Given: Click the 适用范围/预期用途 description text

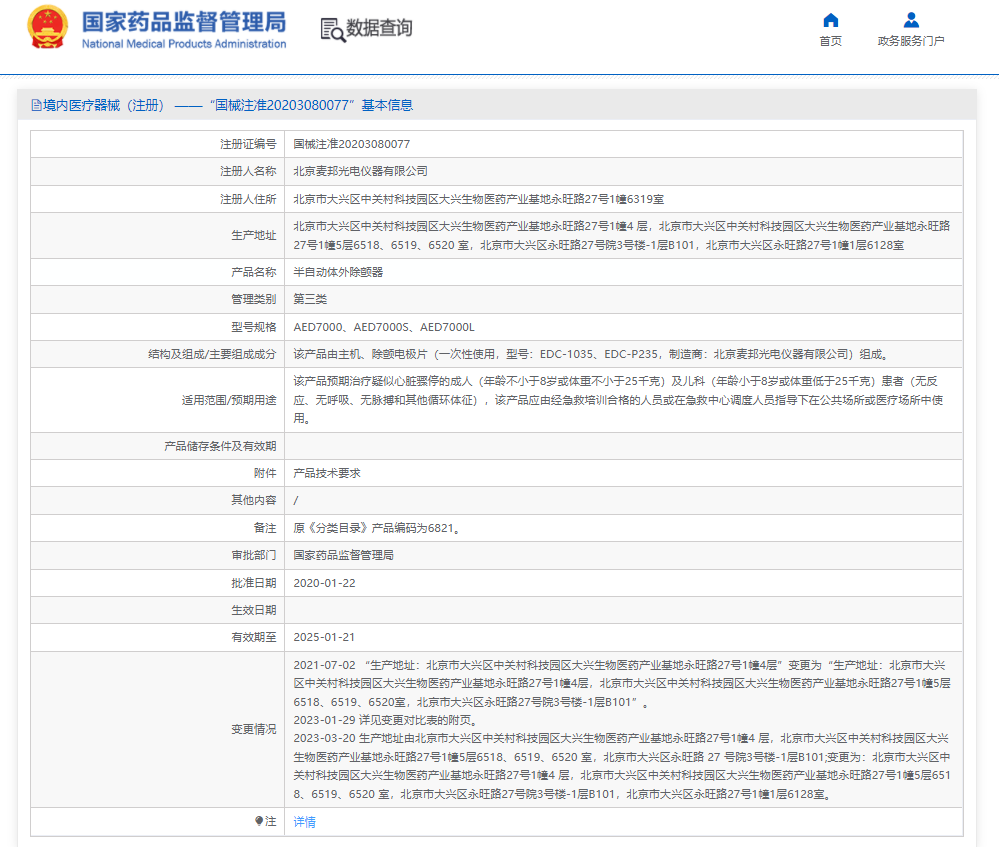Looking at the screenshot, I should click(x=618, y=400).
